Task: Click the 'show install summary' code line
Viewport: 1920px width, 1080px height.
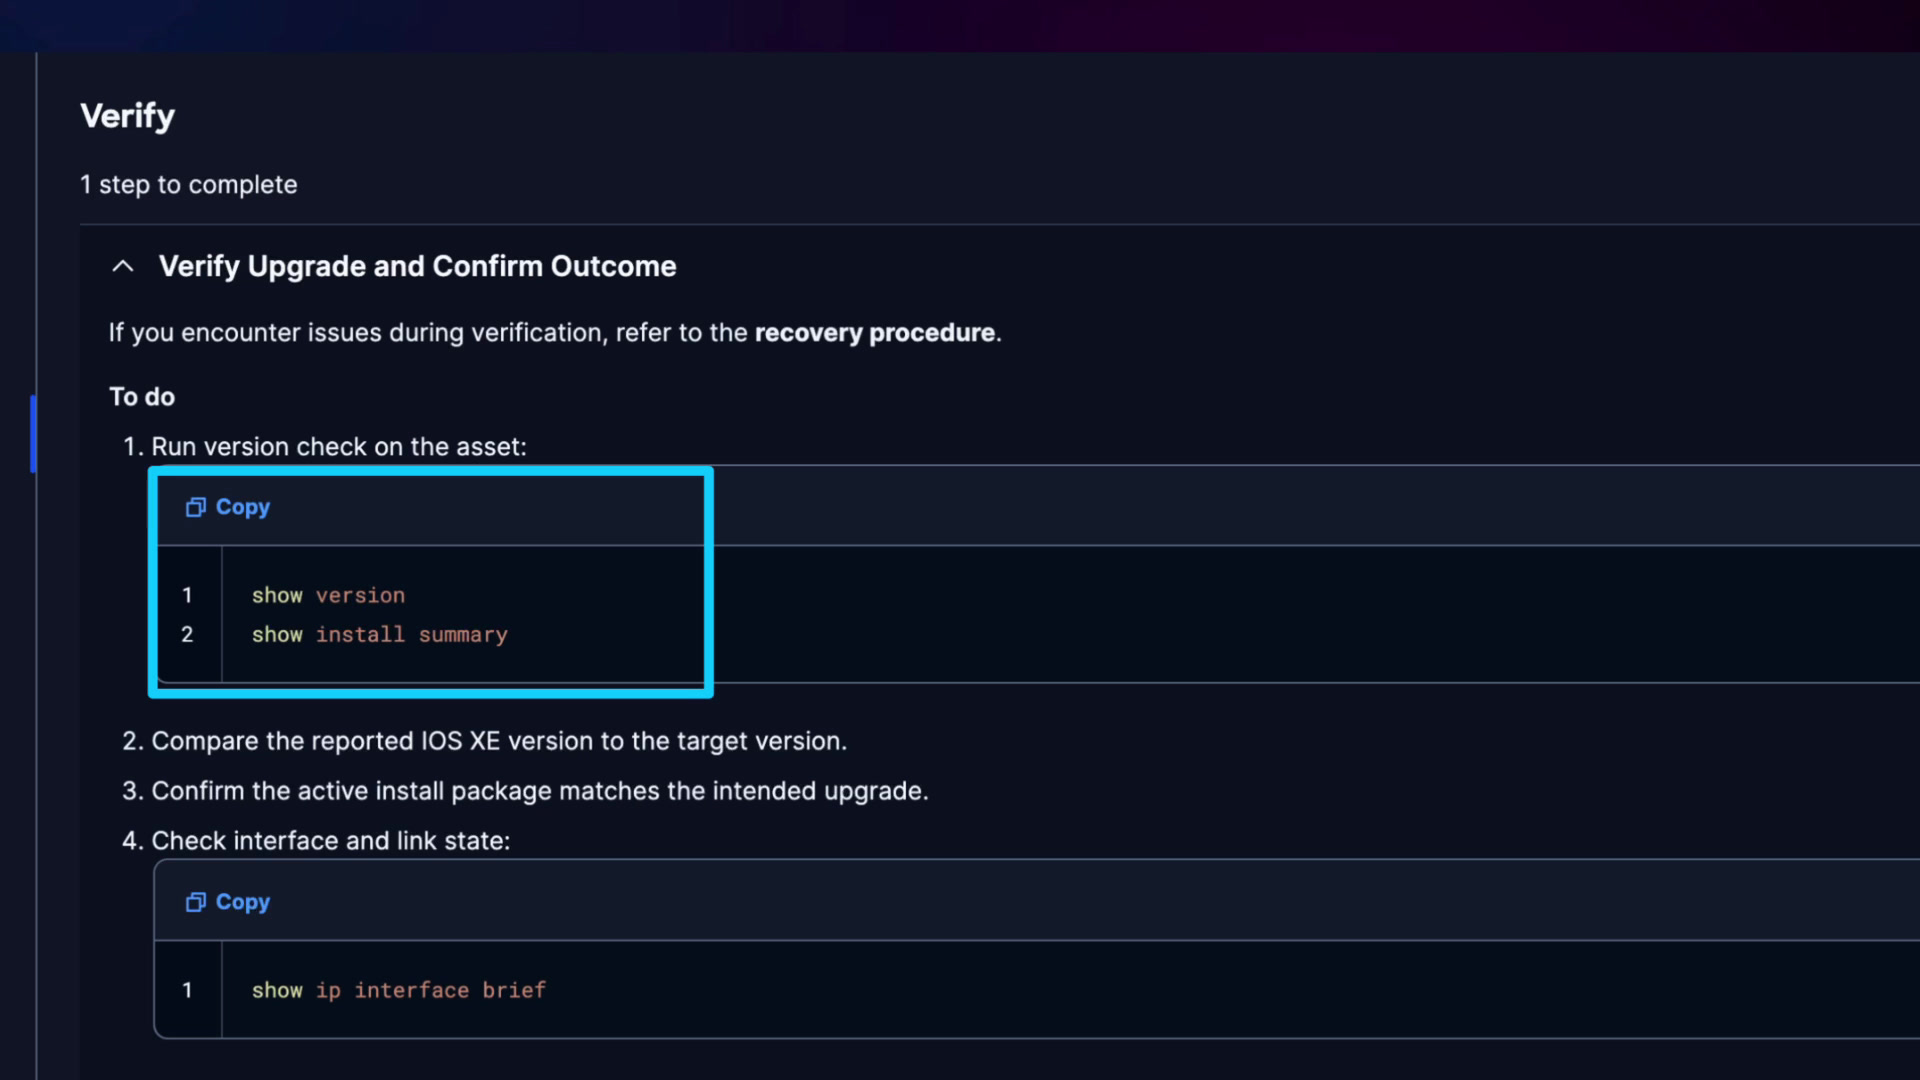Action: click(x=379, y=635)
